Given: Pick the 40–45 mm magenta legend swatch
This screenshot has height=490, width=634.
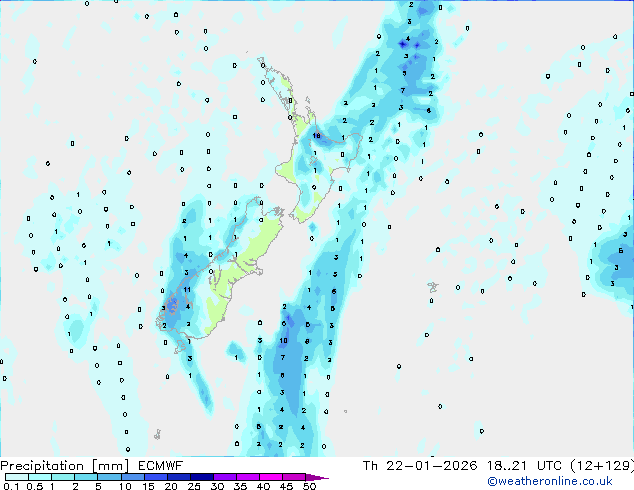Looking at the screenshot, I should [x=271, y=477].
